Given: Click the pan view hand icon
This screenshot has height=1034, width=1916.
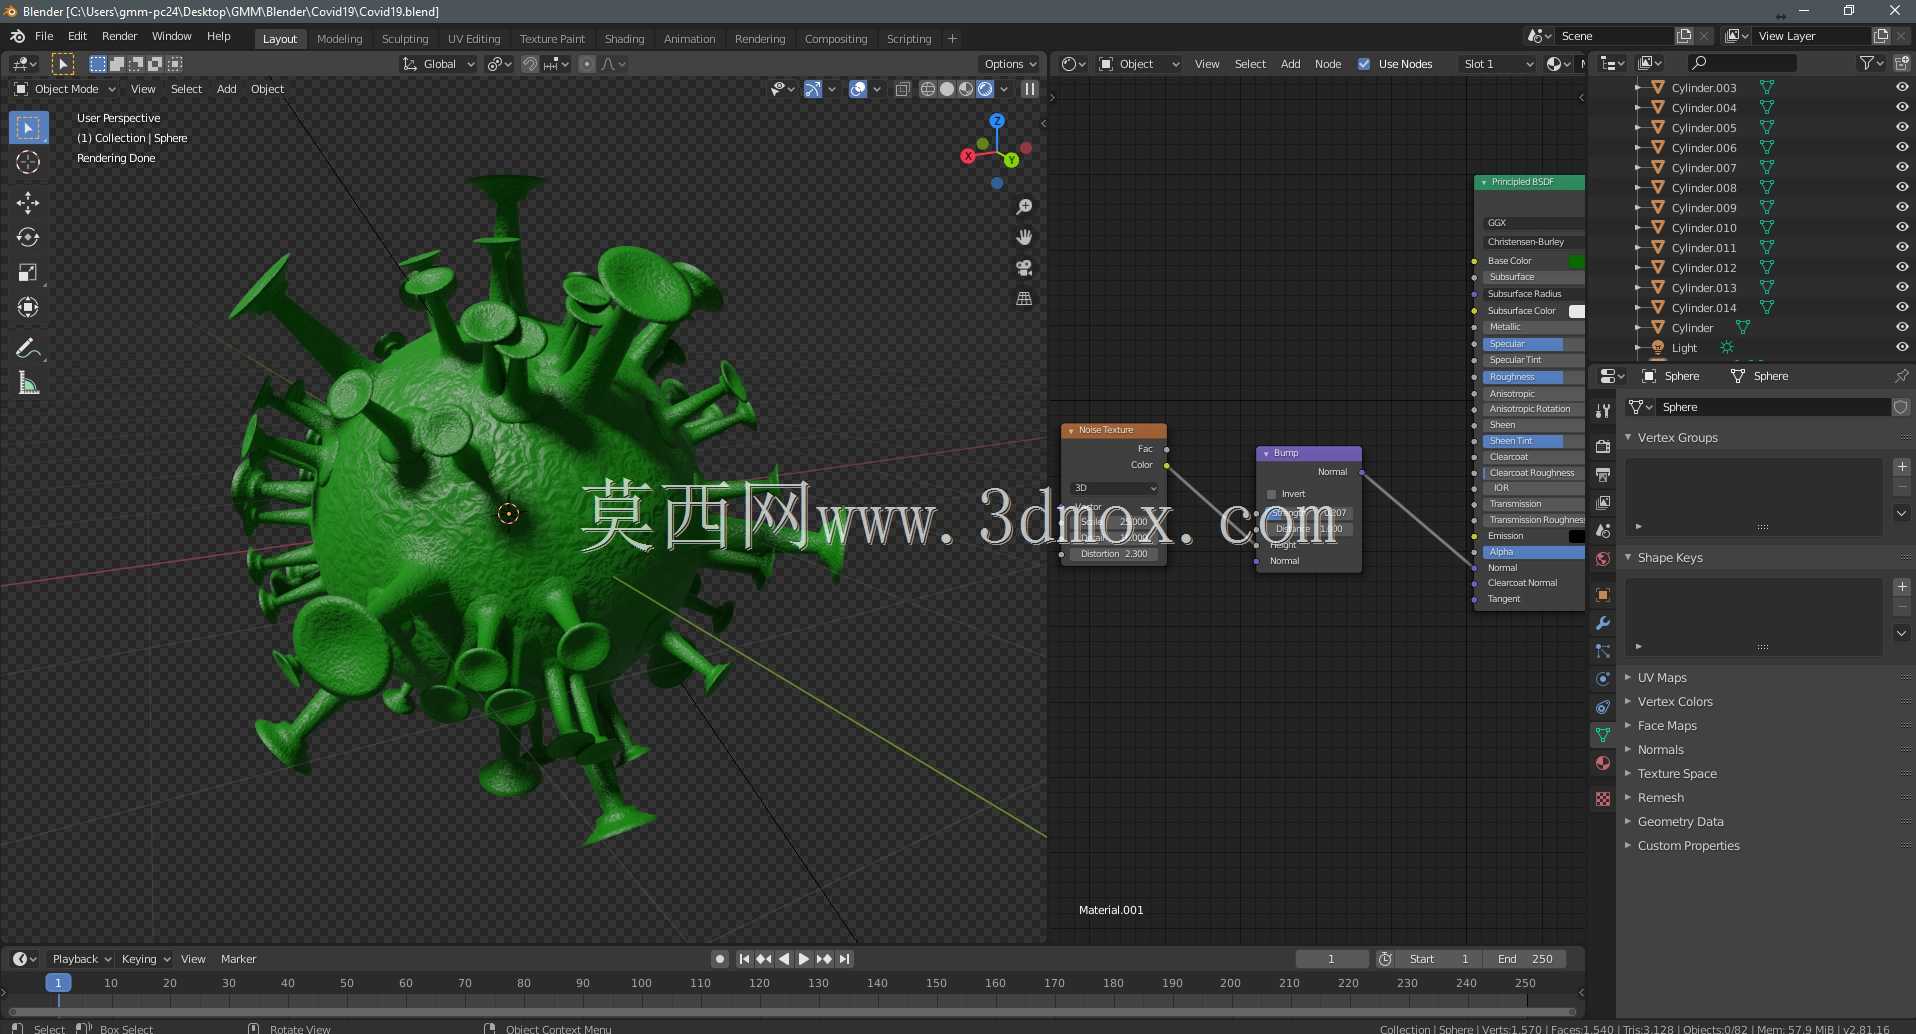Looking at the screenshot, I should coord(1024,237).
